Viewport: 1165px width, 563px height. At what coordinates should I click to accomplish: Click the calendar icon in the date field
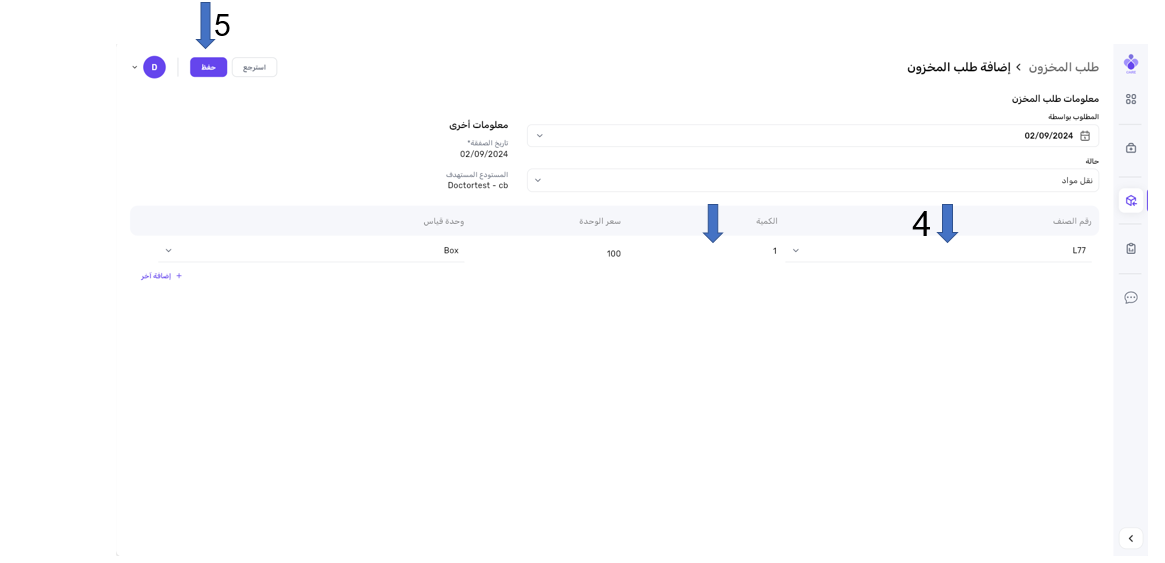(x=1085, y=136)
